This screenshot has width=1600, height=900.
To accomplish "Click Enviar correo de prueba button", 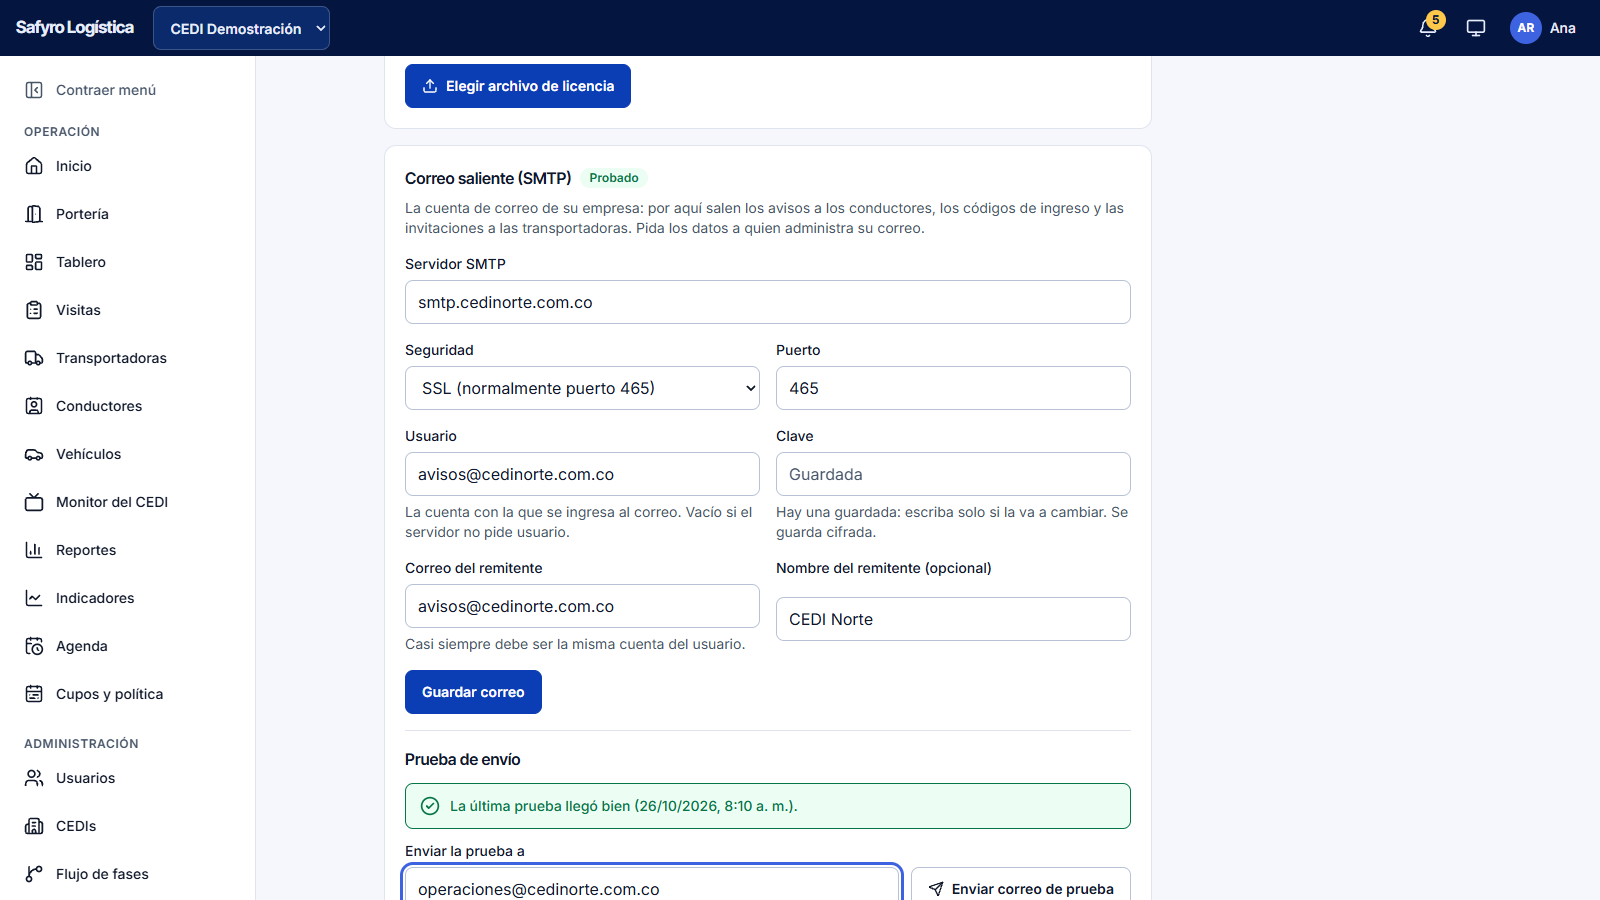I will [1021, 885].
